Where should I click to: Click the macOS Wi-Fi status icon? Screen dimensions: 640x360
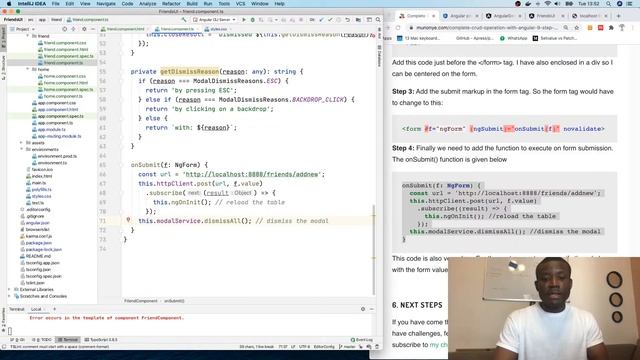(547, 4)
